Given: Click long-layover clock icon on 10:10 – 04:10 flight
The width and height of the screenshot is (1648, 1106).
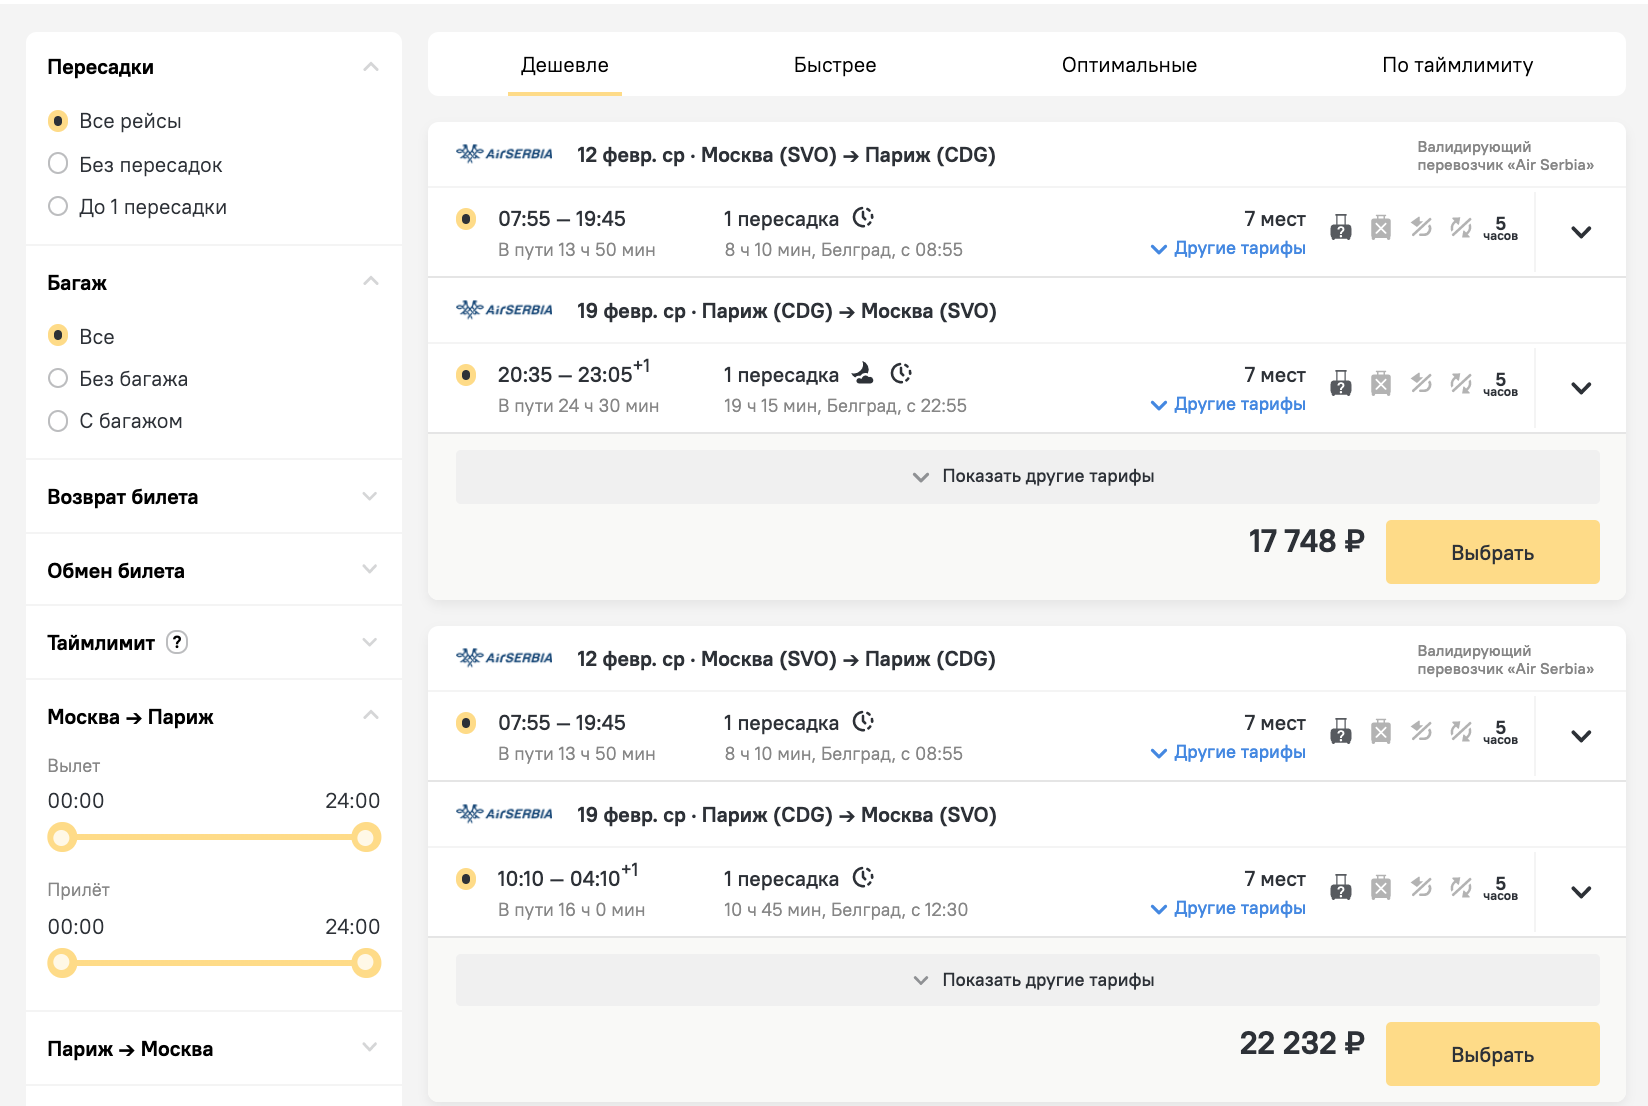Looking at the screenshot, I should [863, 877].
